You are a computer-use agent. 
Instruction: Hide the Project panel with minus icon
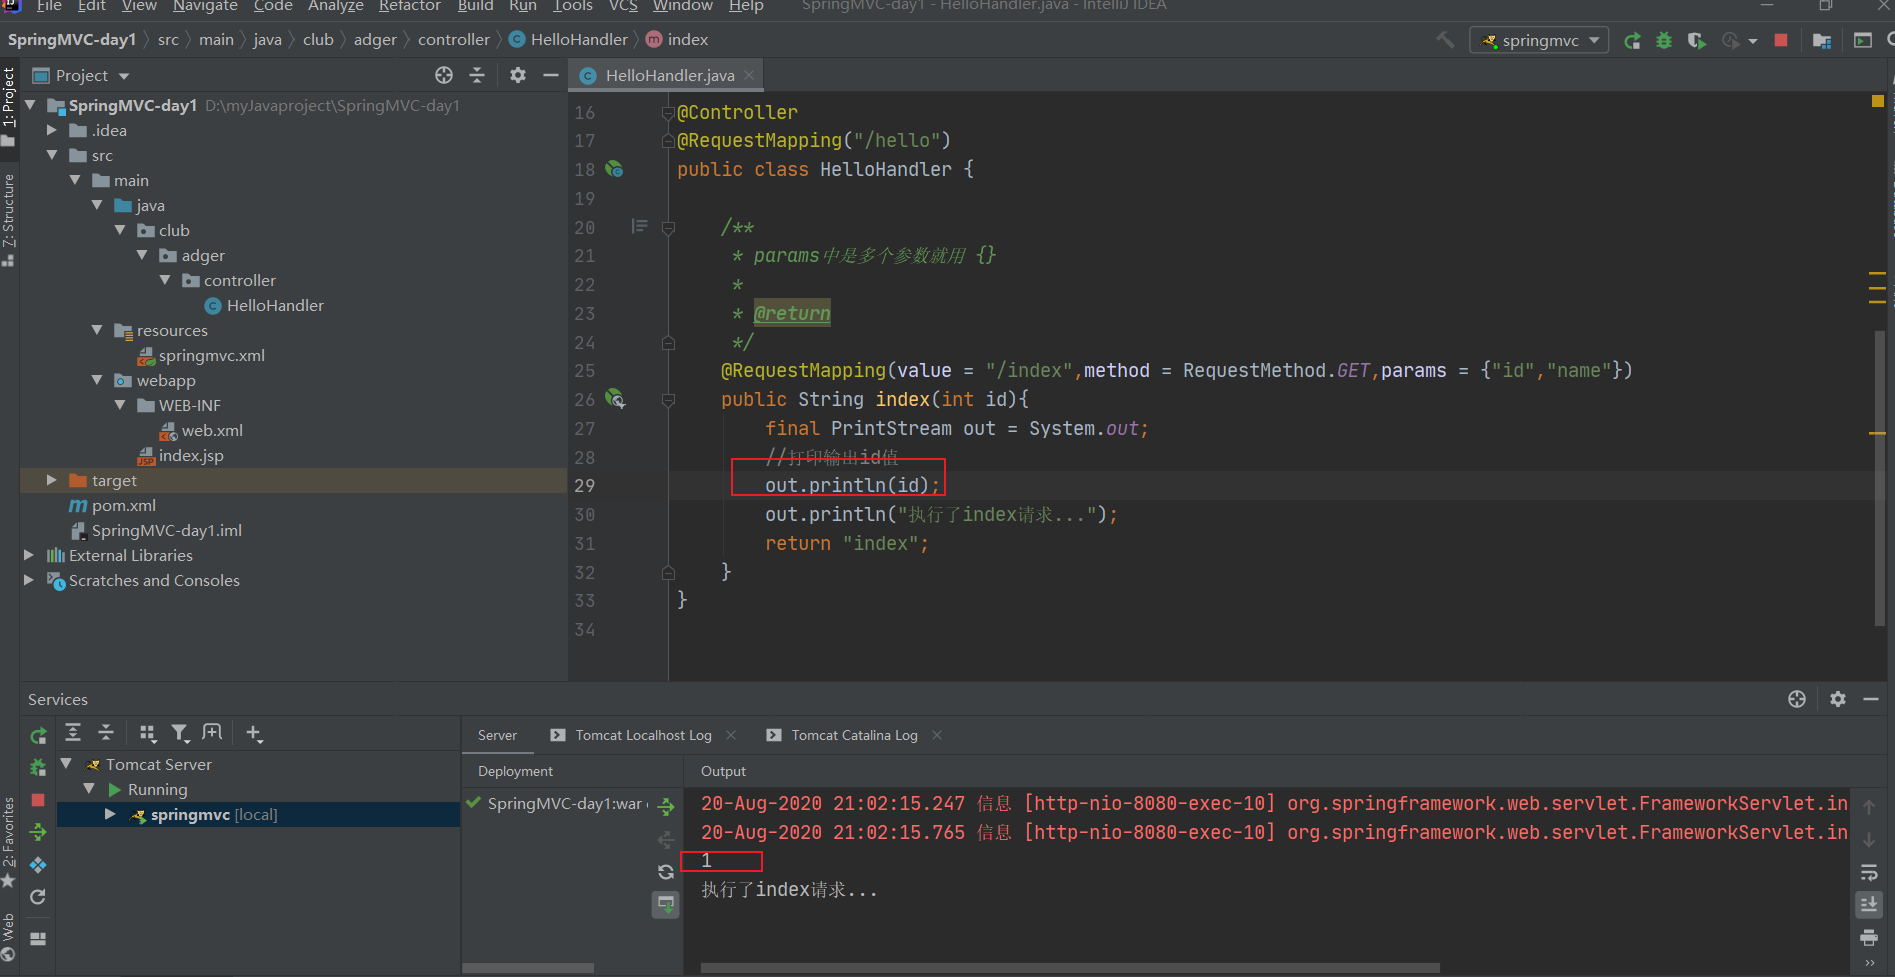[x=550, y=75]
